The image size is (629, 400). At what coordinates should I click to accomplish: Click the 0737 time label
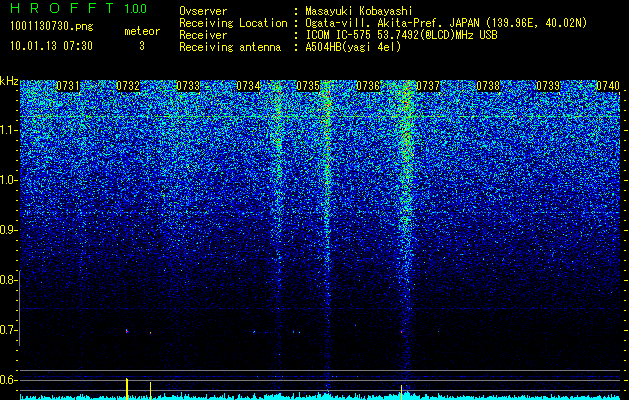pyautogui.click(x=428, y=86)
